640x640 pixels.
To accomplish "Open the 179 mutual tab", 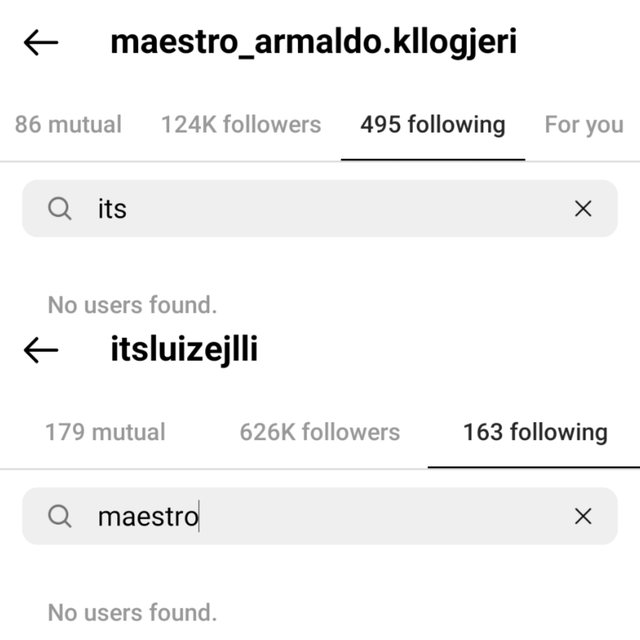I will tap(105, 432).
